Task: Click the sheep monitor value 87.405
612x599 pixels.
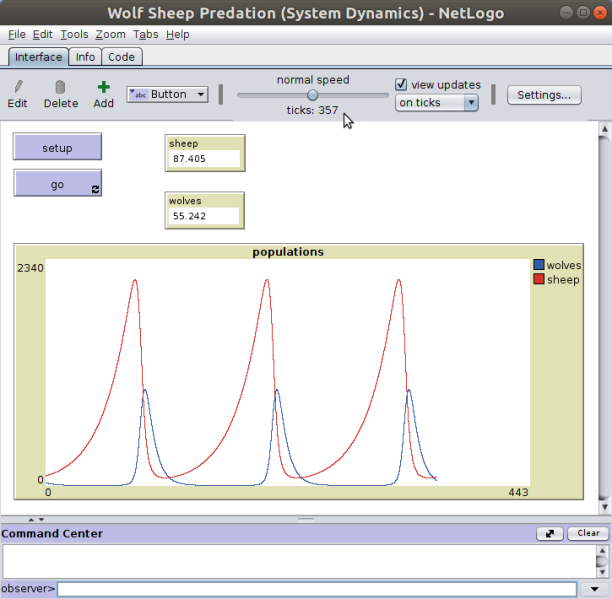Action: pos(204,159)
